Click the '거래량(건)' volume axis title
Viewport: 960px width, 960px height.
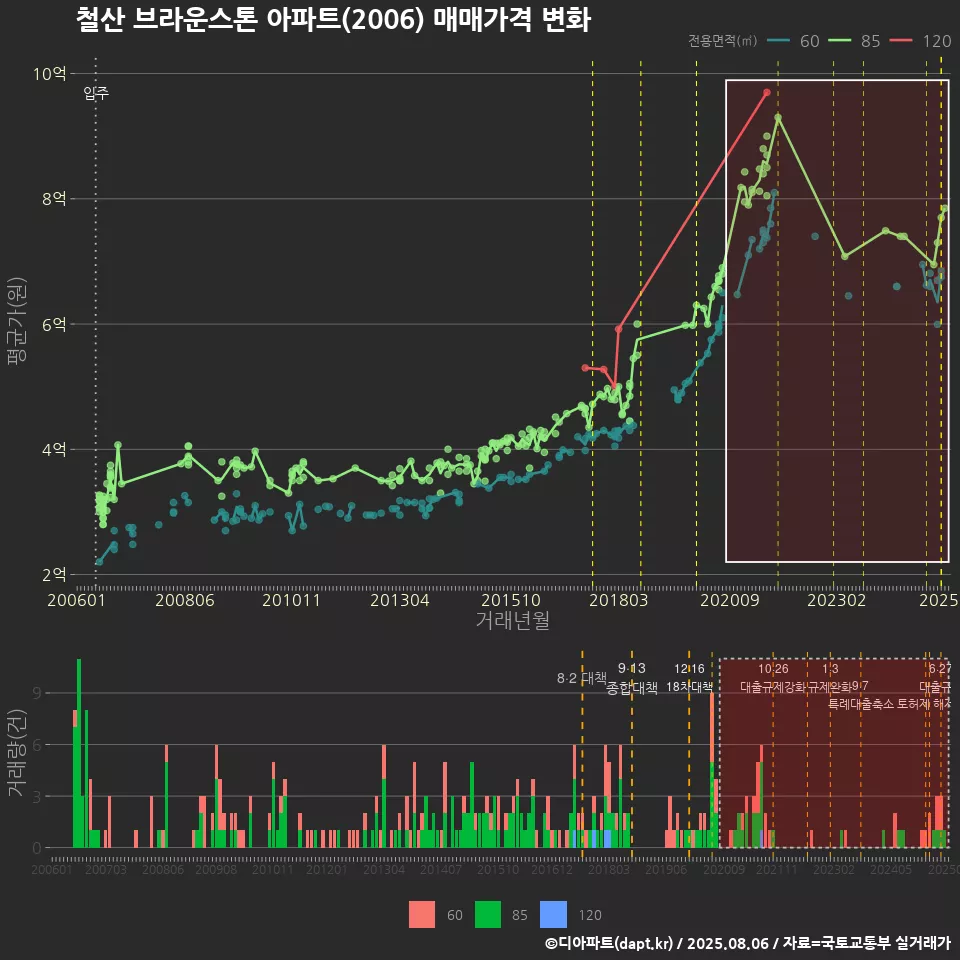point(17,754)
